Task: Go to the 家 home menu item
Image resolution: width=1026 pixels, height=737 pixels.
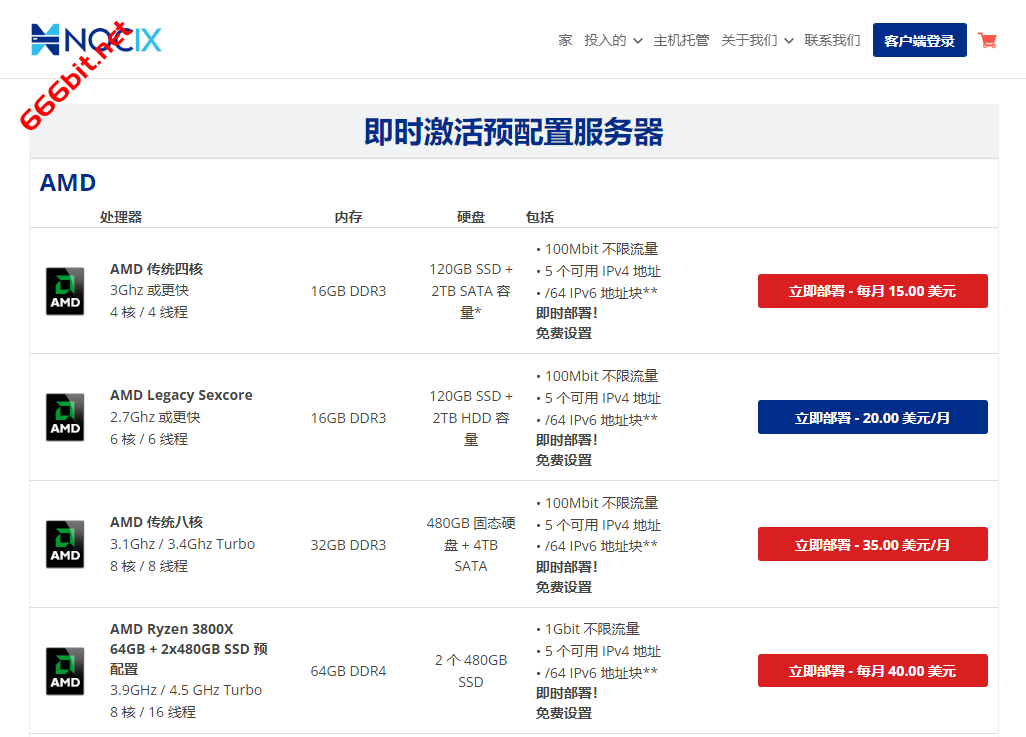Action: 565,40
